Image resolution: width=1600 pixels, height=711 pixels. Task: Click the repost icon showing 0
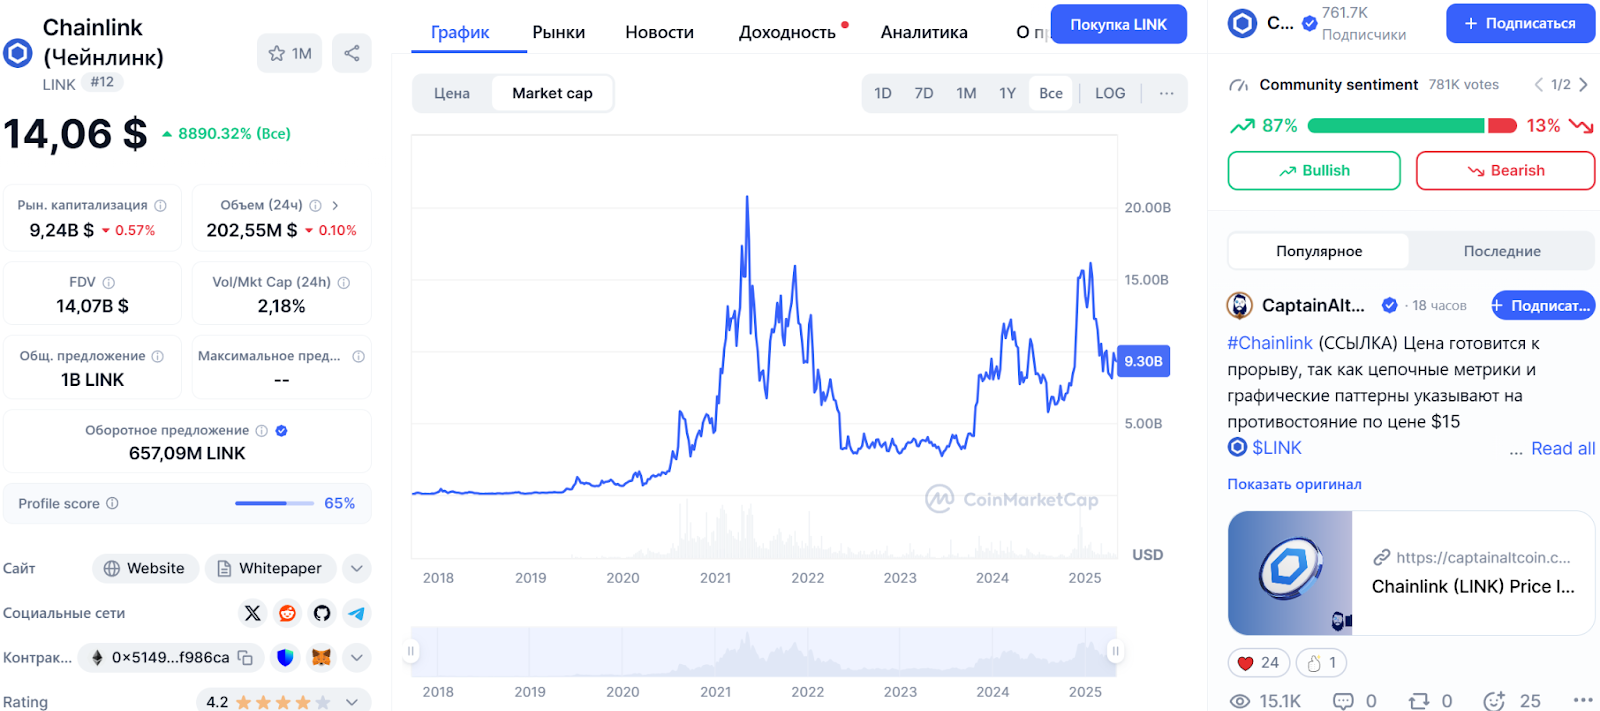click(1419, 701)
